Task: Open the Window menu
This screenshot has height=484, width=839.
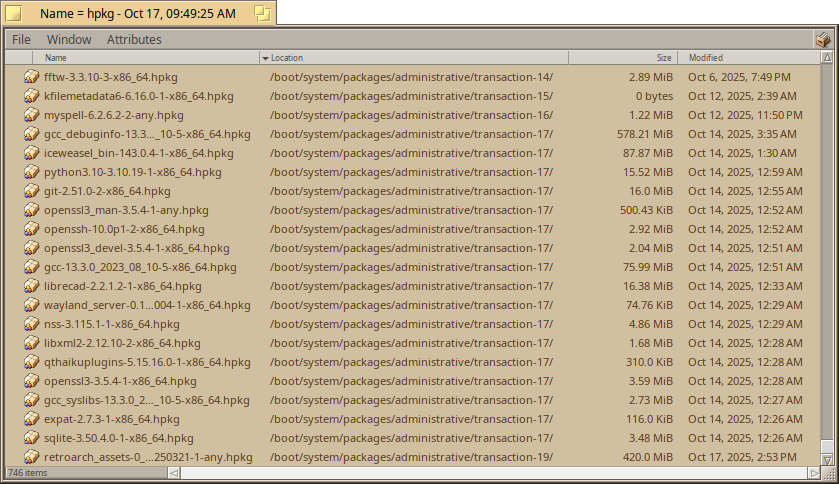Action: pyautogui.click(x=69, y=40)
